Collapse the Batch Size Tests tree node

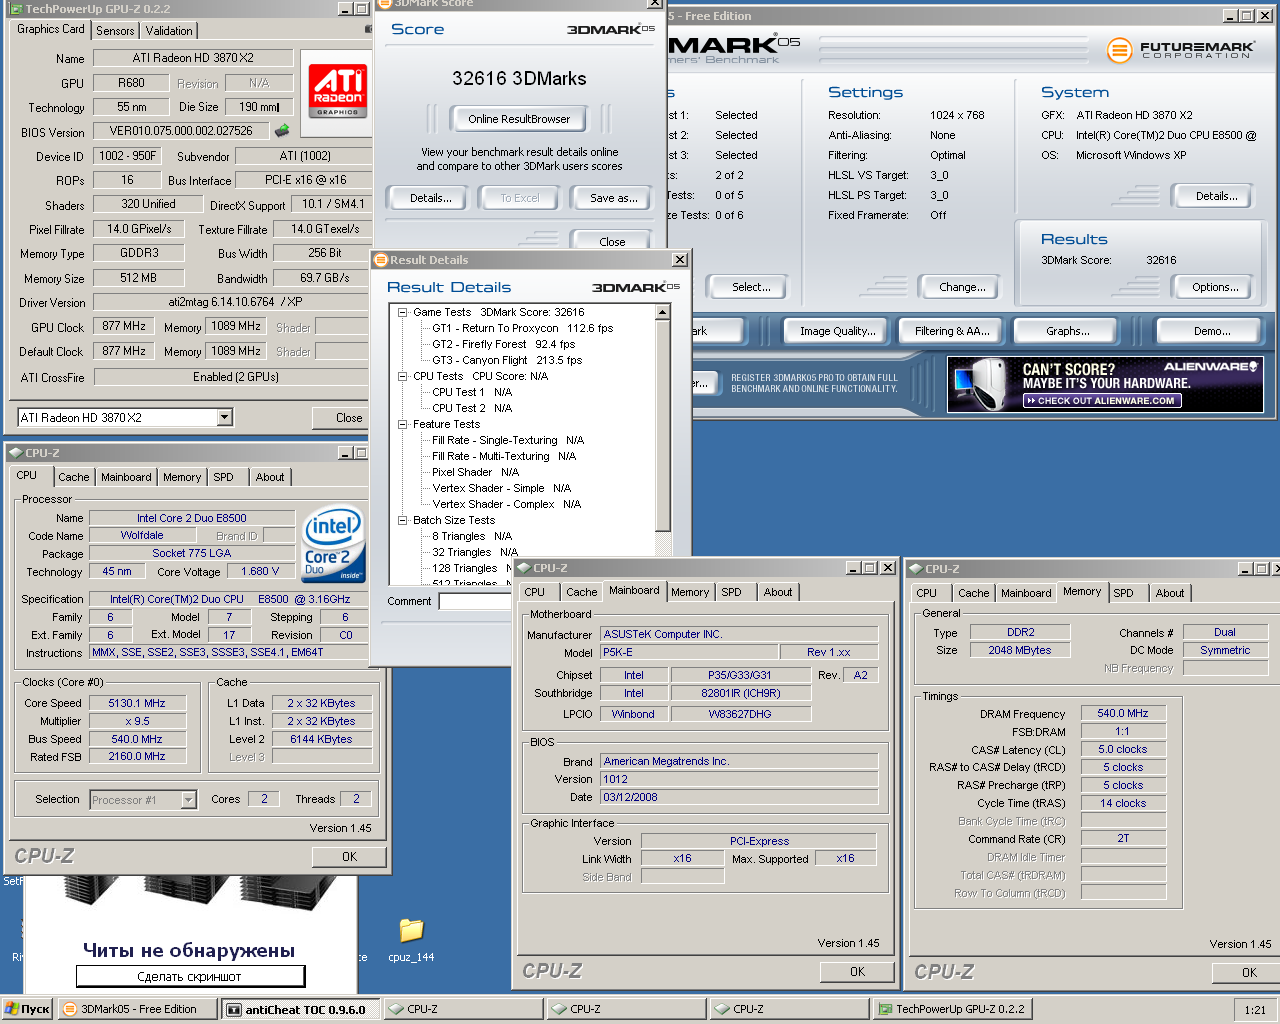pos(402,520)
